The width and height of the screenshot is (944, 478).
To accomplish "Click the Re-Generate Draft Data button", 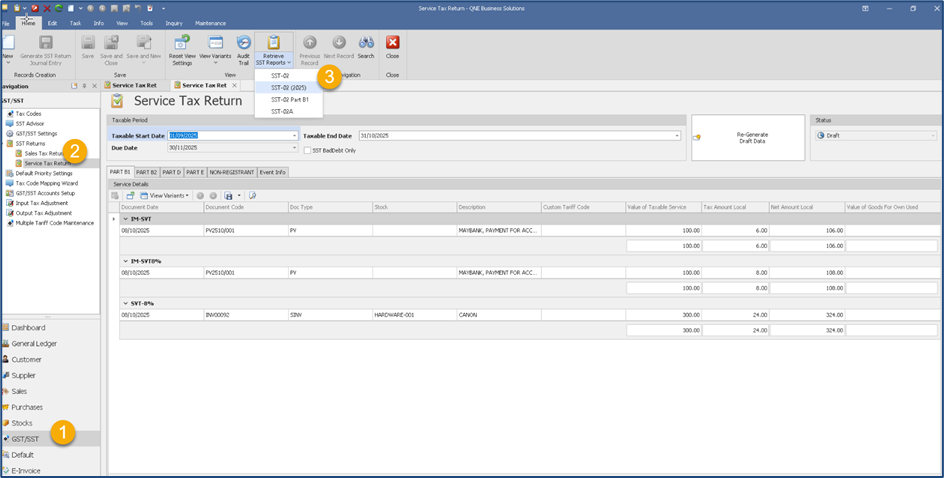I will tap(748, 137).
